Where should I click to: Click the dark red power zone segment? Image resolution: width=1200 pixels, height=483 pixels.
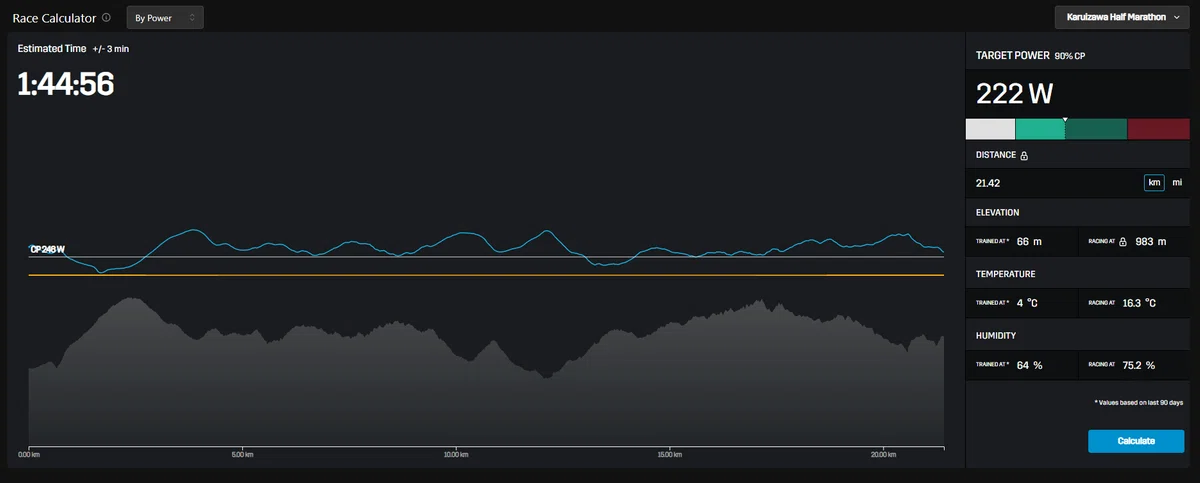(1160, 129)
